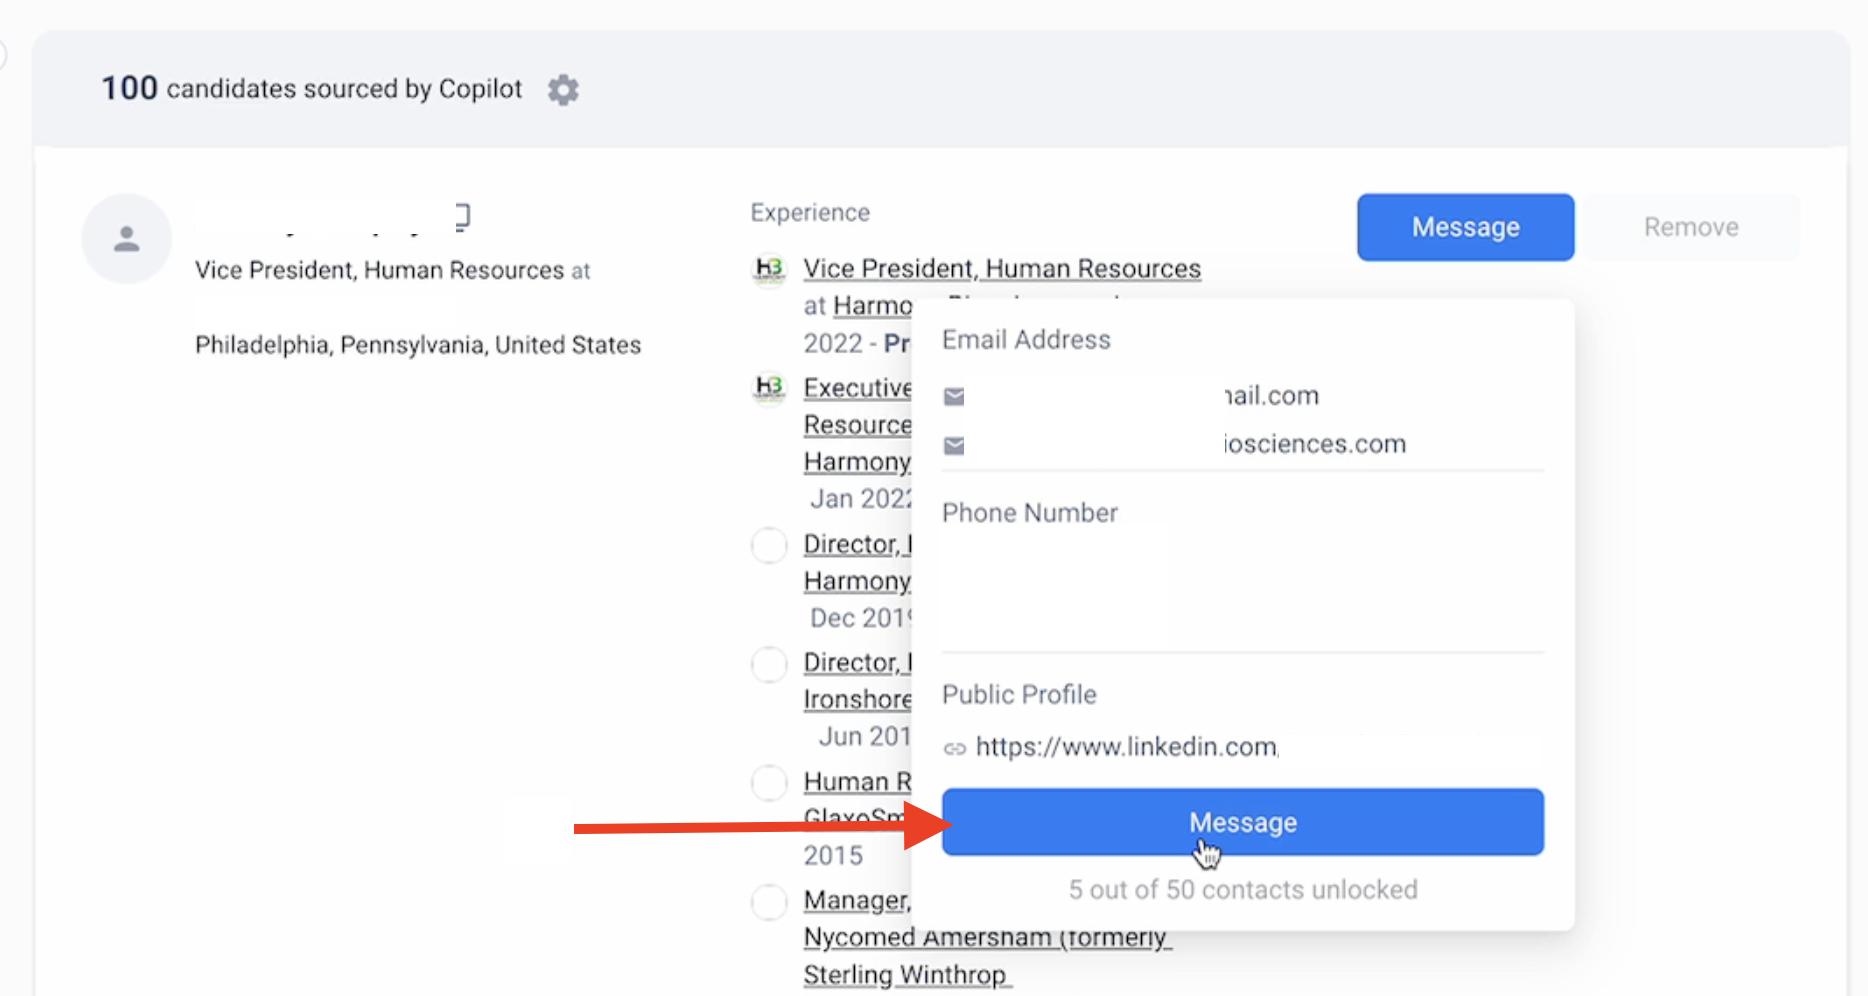Viewport: 1868px width, 996px height.
Task: Click the candidate profile avatar icon
Action: pos(126,239)
